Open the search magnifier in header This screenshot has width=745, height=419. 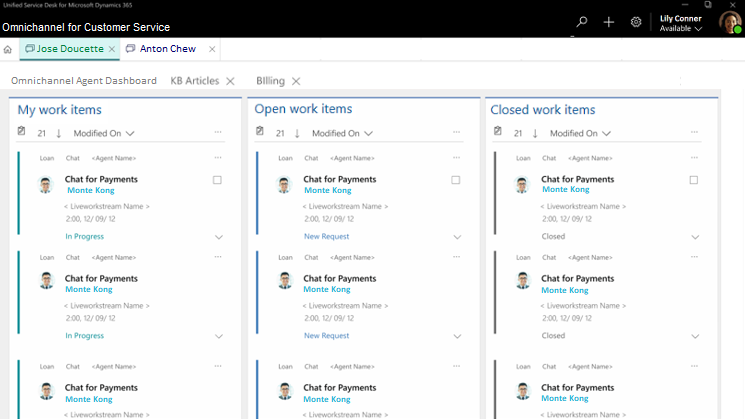coord(582,22)
